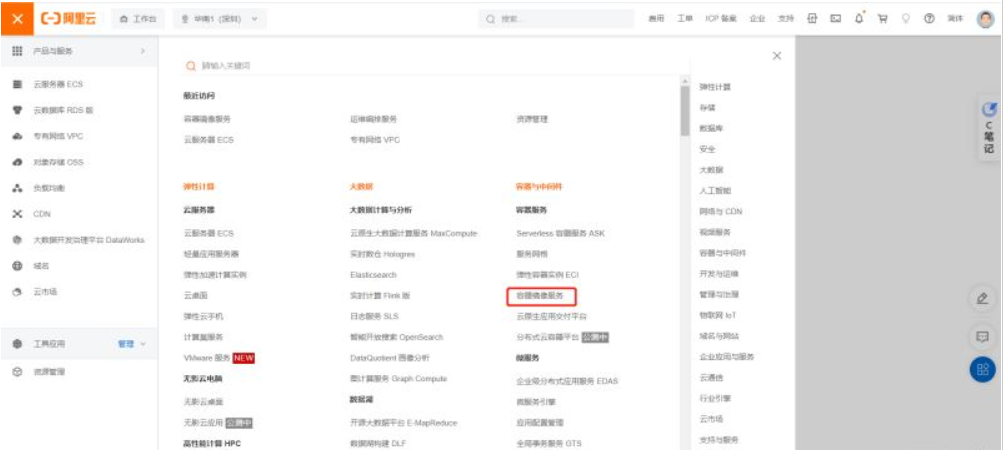Image resolution: width=1003 pixels, height=450 pixels.
Task: Click the blue grid floating button
Action: [x=983, y=369]
